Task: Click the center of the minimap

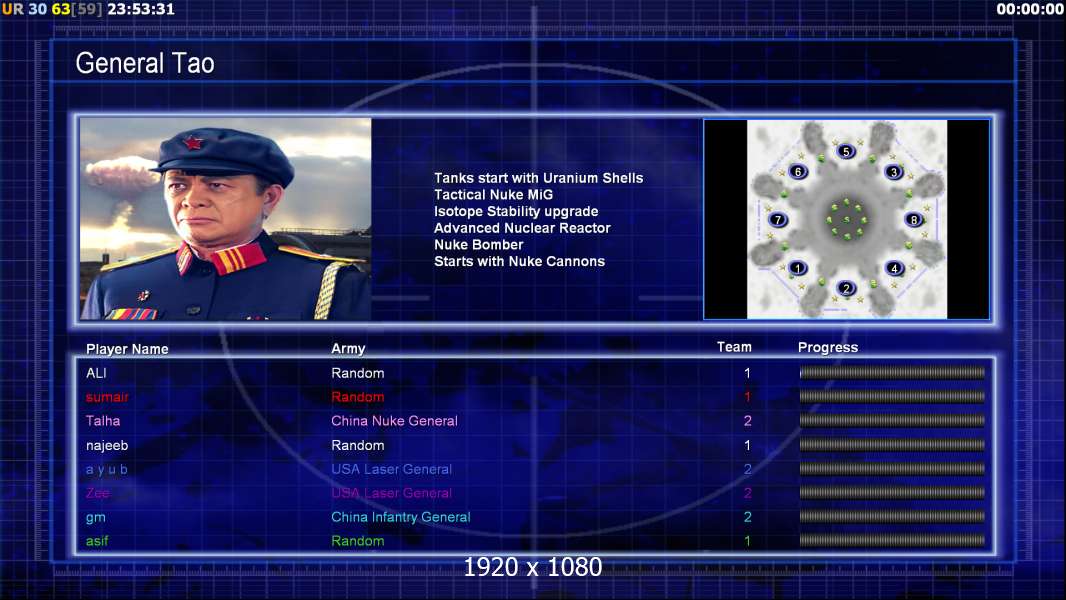Action: point(846,219)
